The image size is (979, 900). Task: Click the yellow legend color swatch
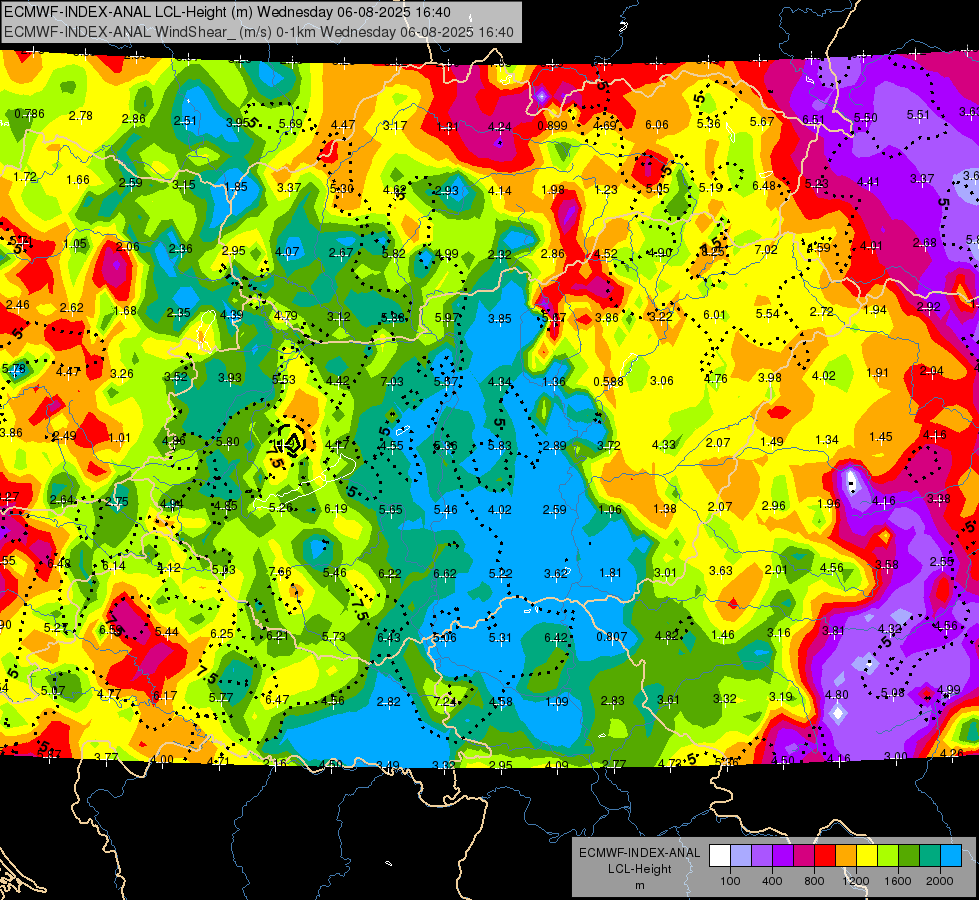(x=867, y=856)
